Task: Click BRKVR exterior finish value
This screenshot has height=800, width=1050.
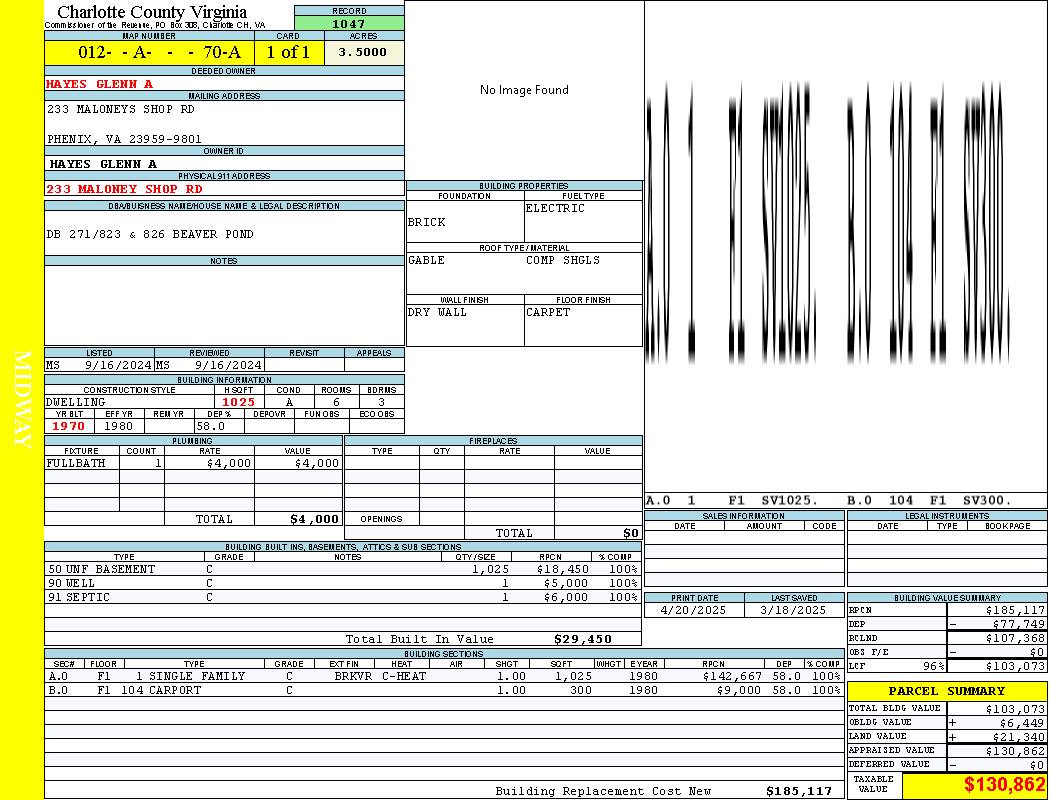Action: click(x=354, y=677)
